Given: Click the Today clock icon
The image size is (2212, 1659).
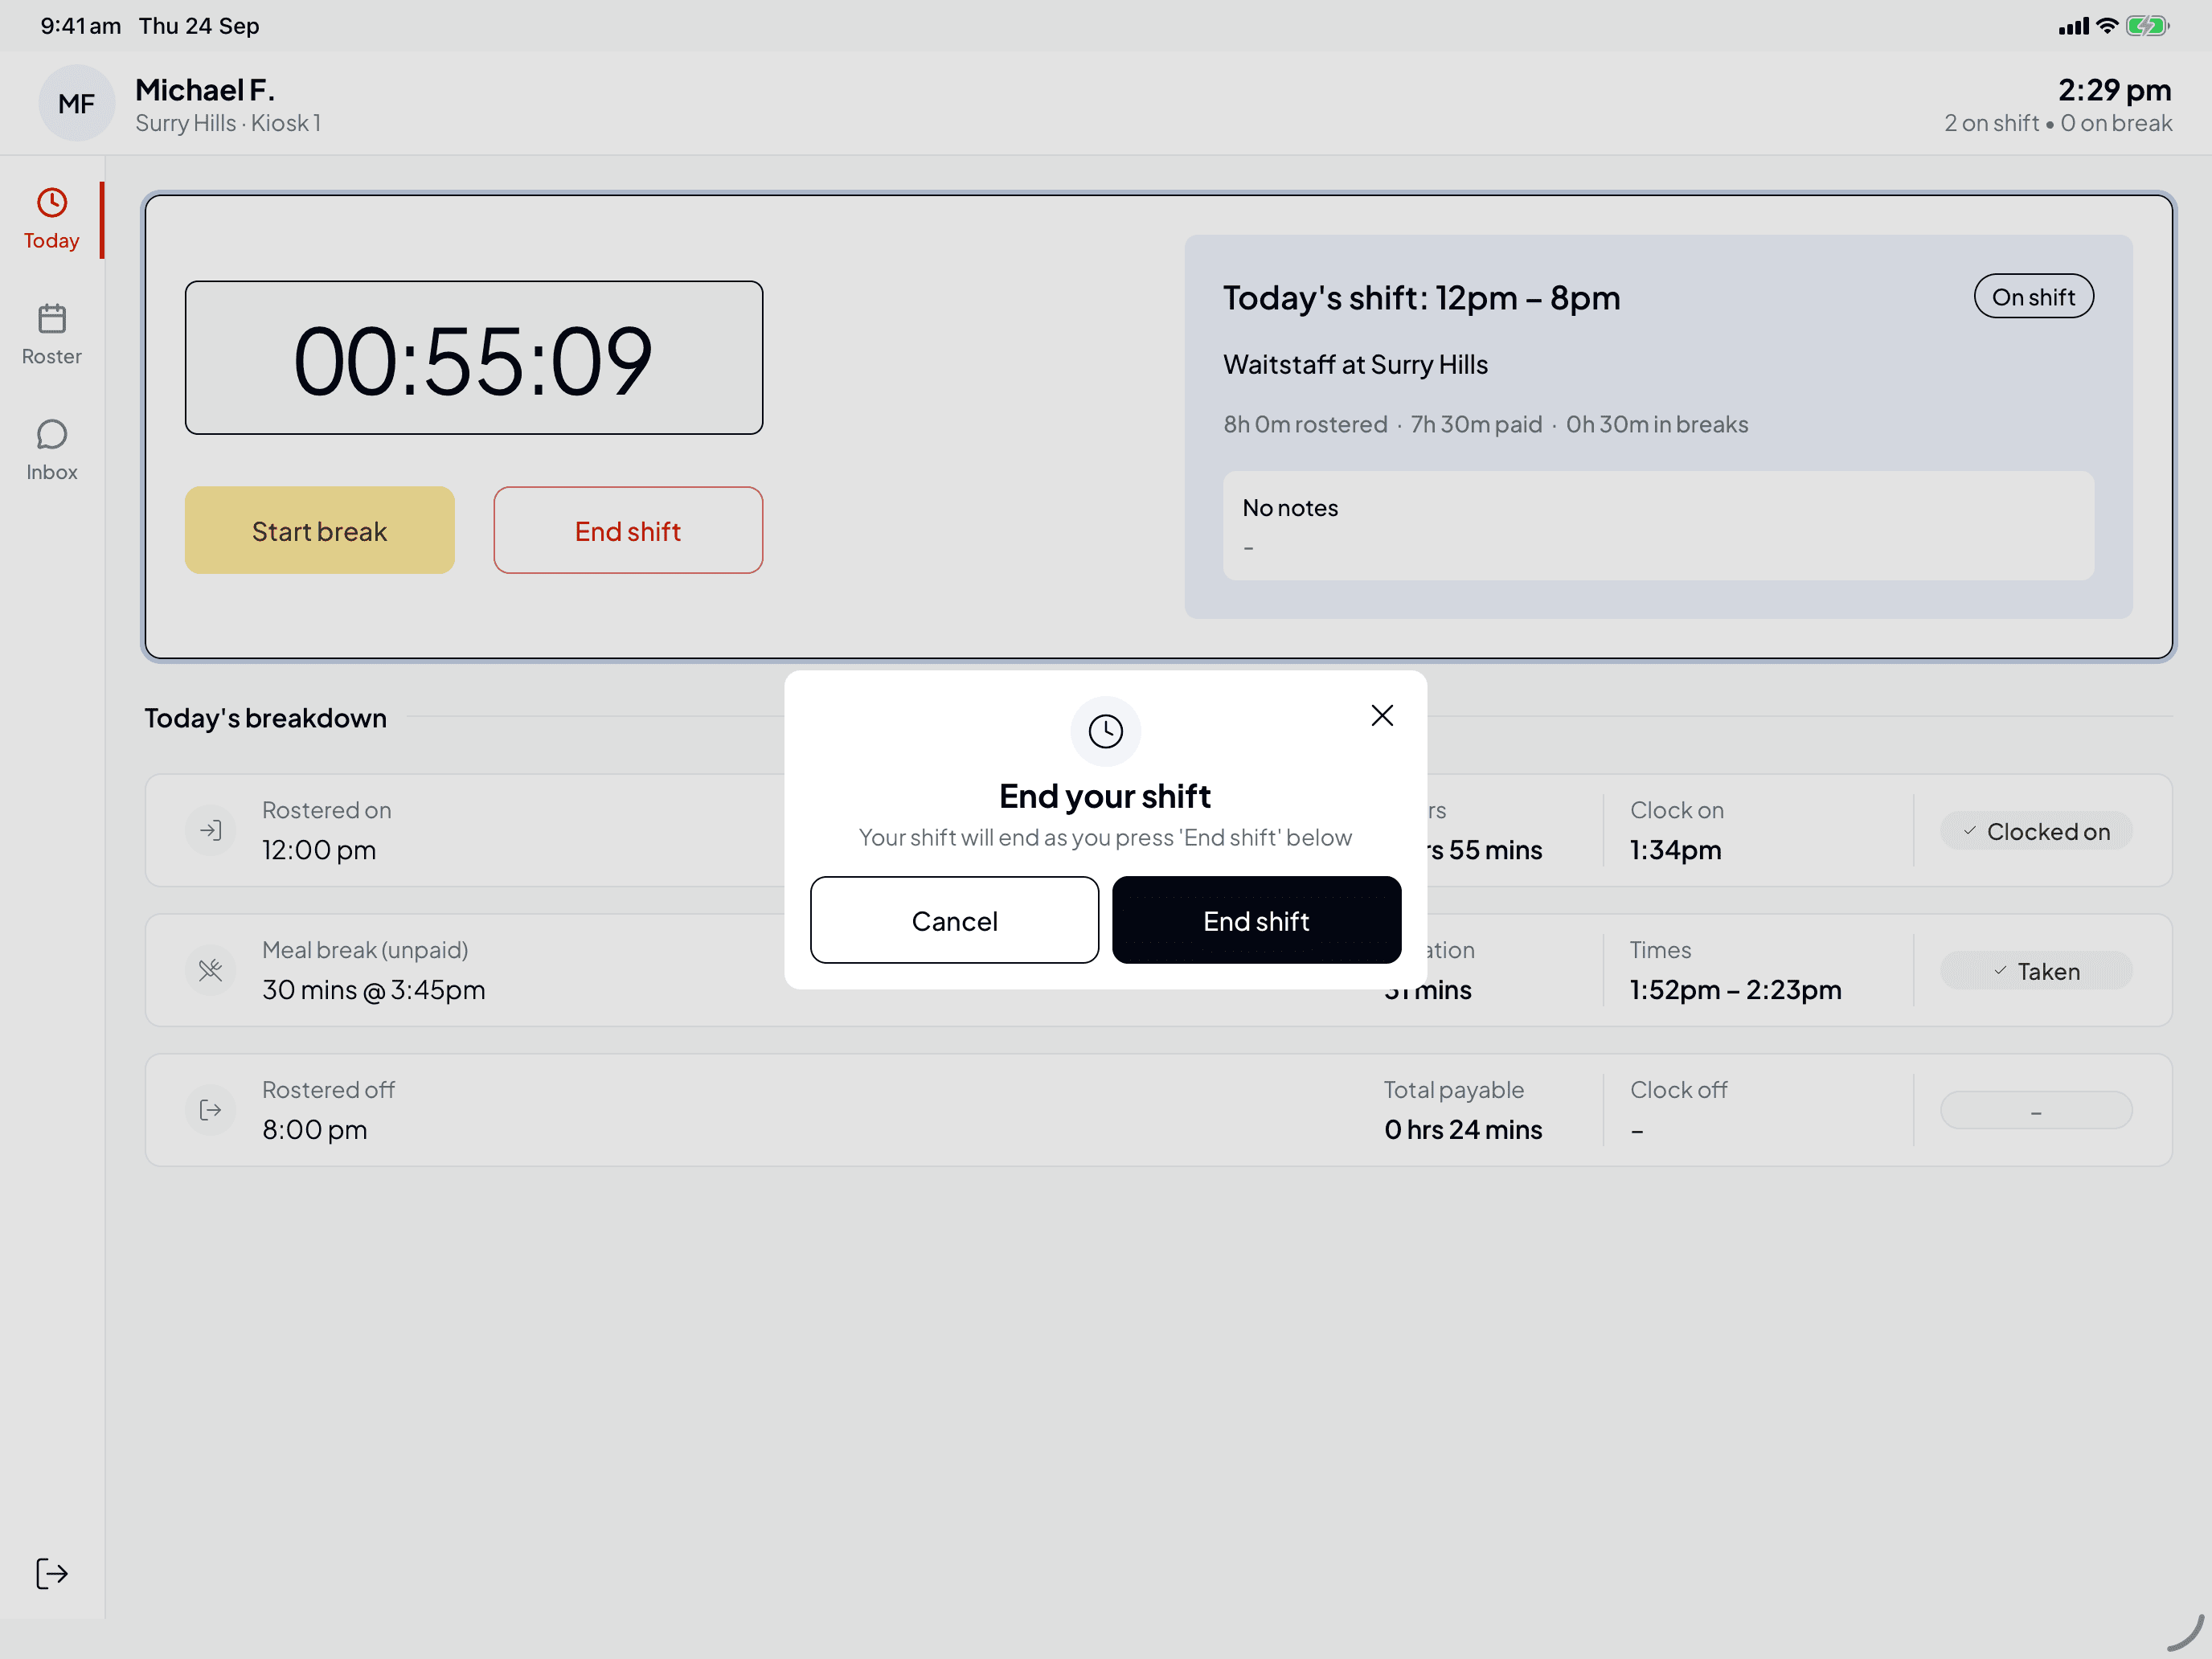Looking at the screenshot, I should point(52,203).
